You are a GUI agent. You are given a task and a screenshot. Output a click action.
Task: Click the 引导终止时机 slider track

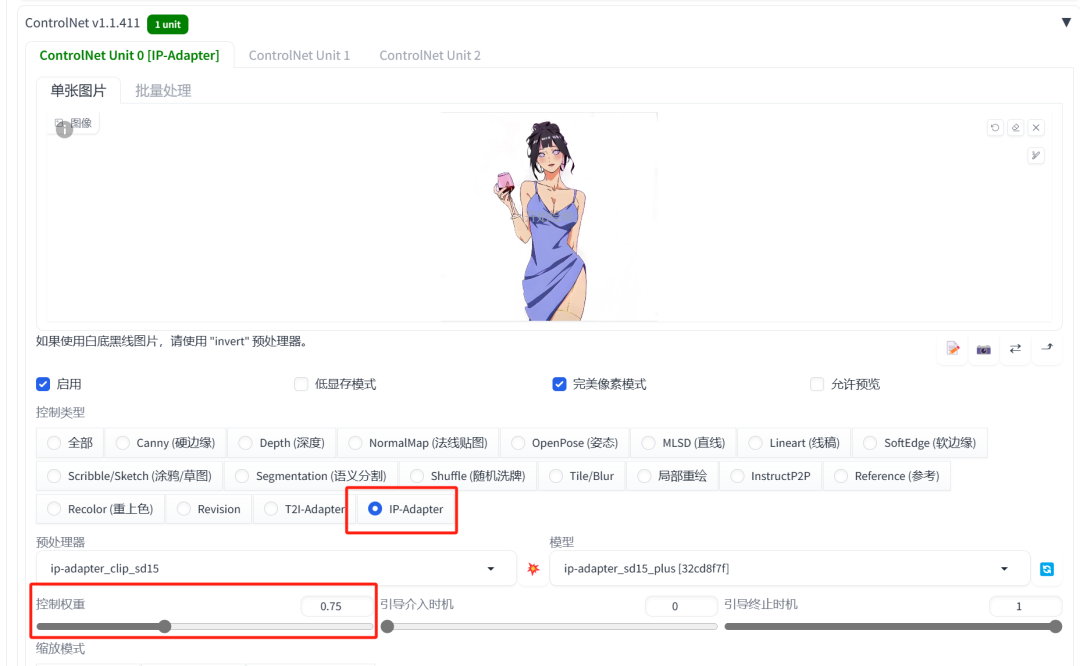click(893, 627)
